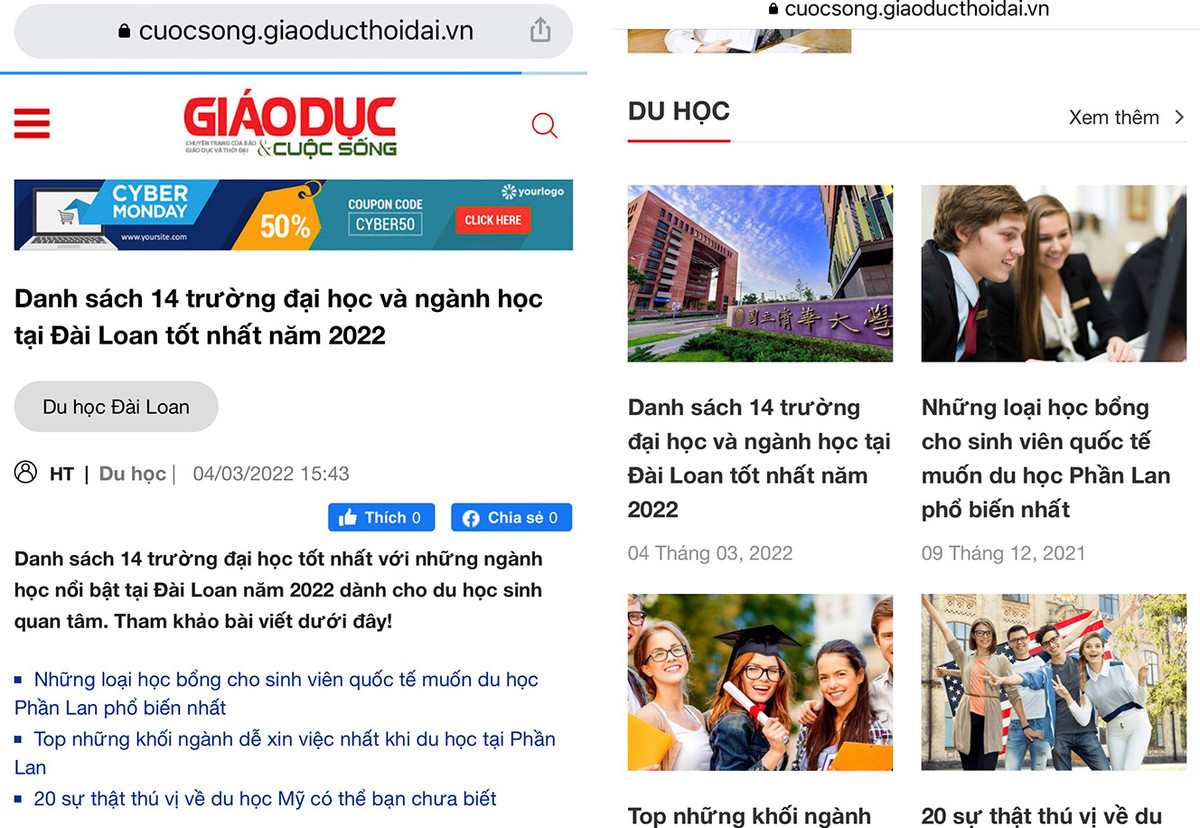Click the padlock icon in the address bar

point(124,31)
